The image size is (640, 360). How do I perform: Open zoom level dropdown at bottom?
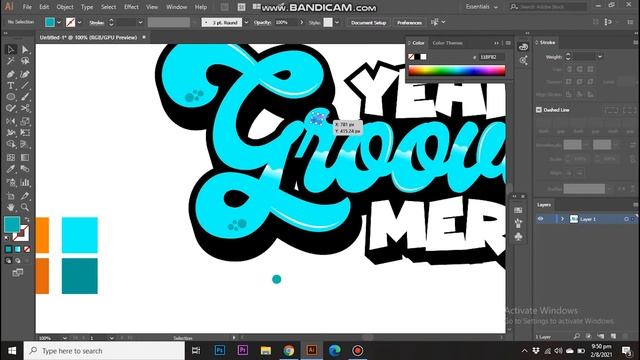tap(64, 338)
